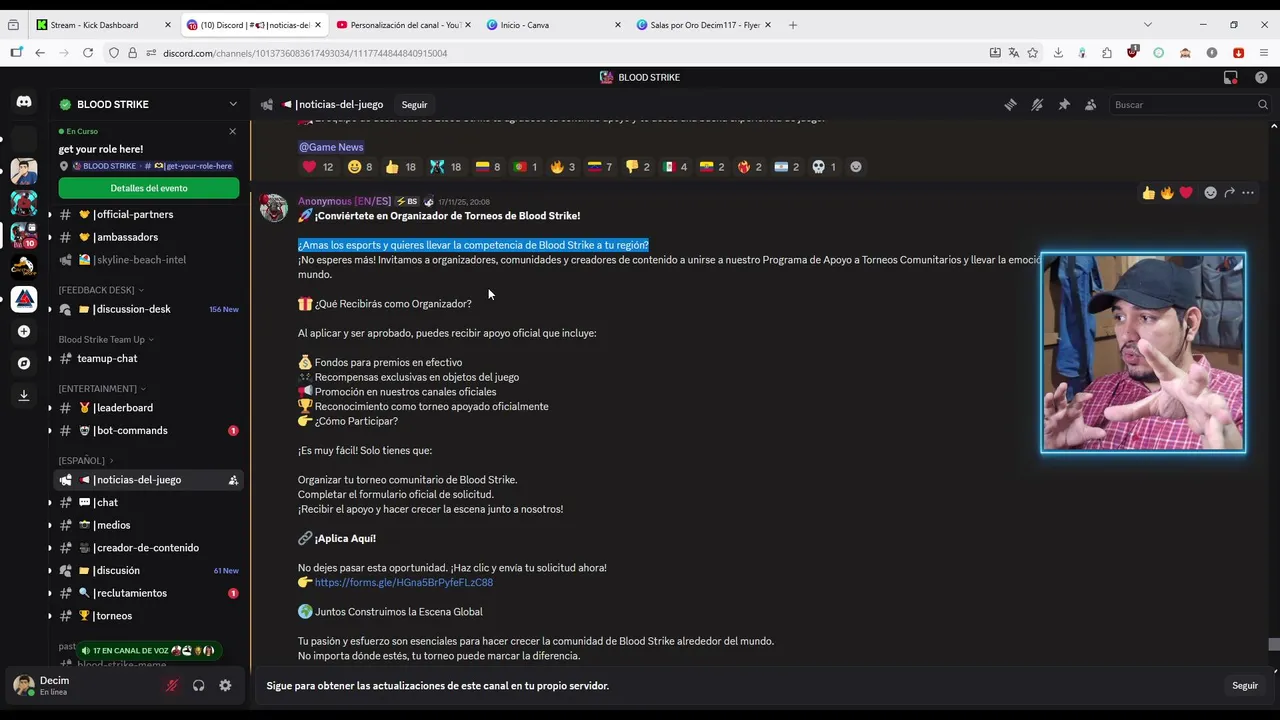
Task: Toggle the fire reaction showing 3
Action: pos(562,167)
